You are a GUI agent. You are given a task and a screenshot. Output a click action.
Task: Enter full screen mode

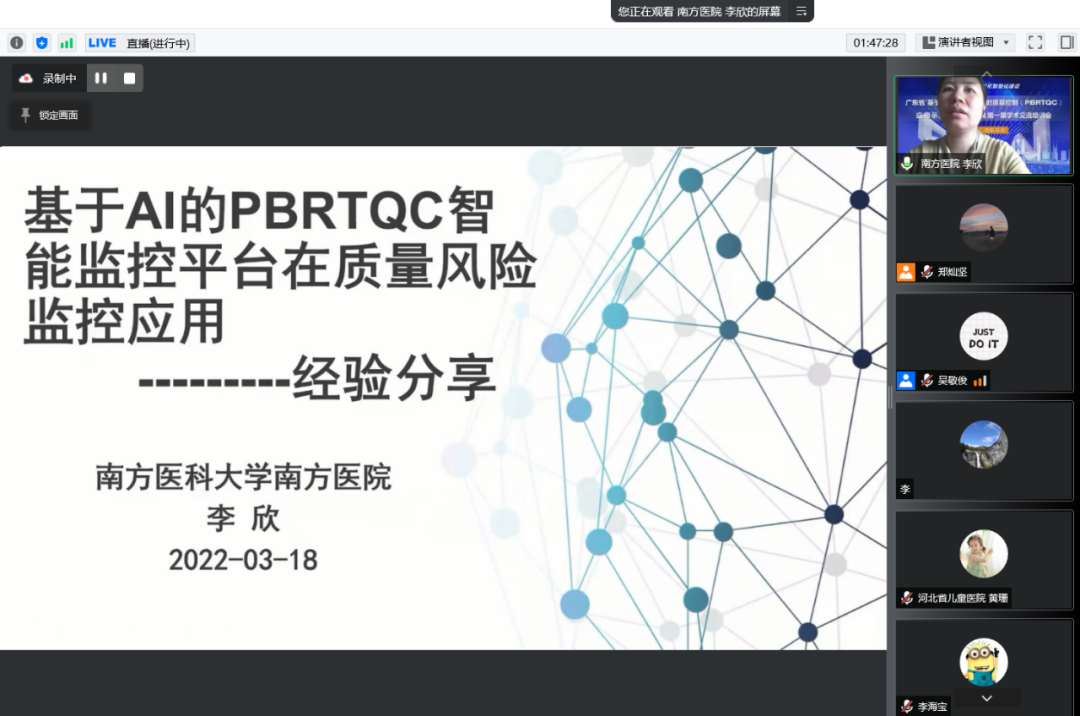[x=1035, y=42]
